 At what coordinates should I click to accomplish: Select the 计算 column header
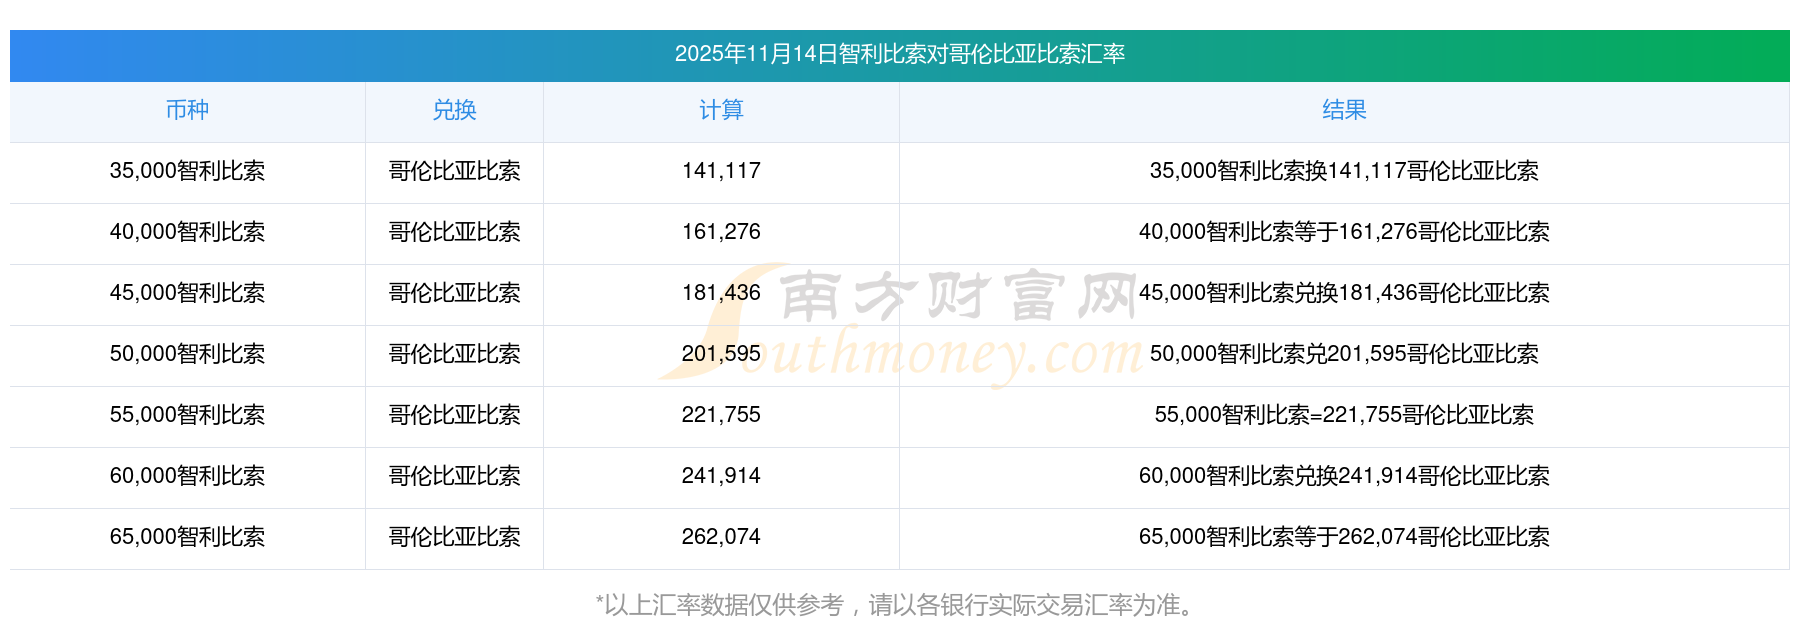pos(721,110)
